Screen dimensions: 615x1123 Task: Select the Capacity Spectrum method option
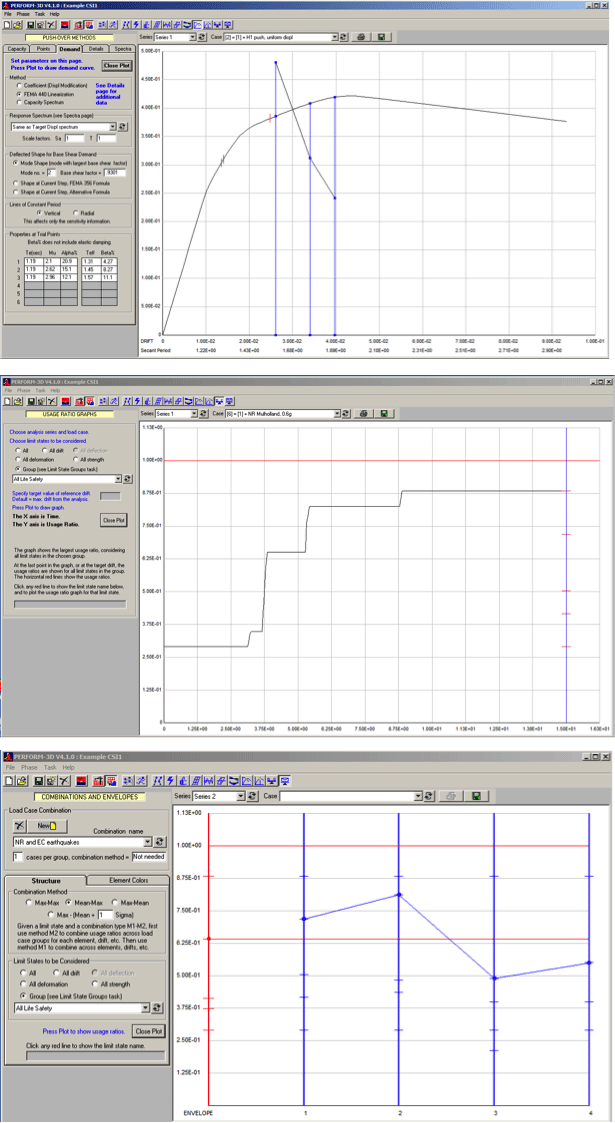[x=20, y=100]
